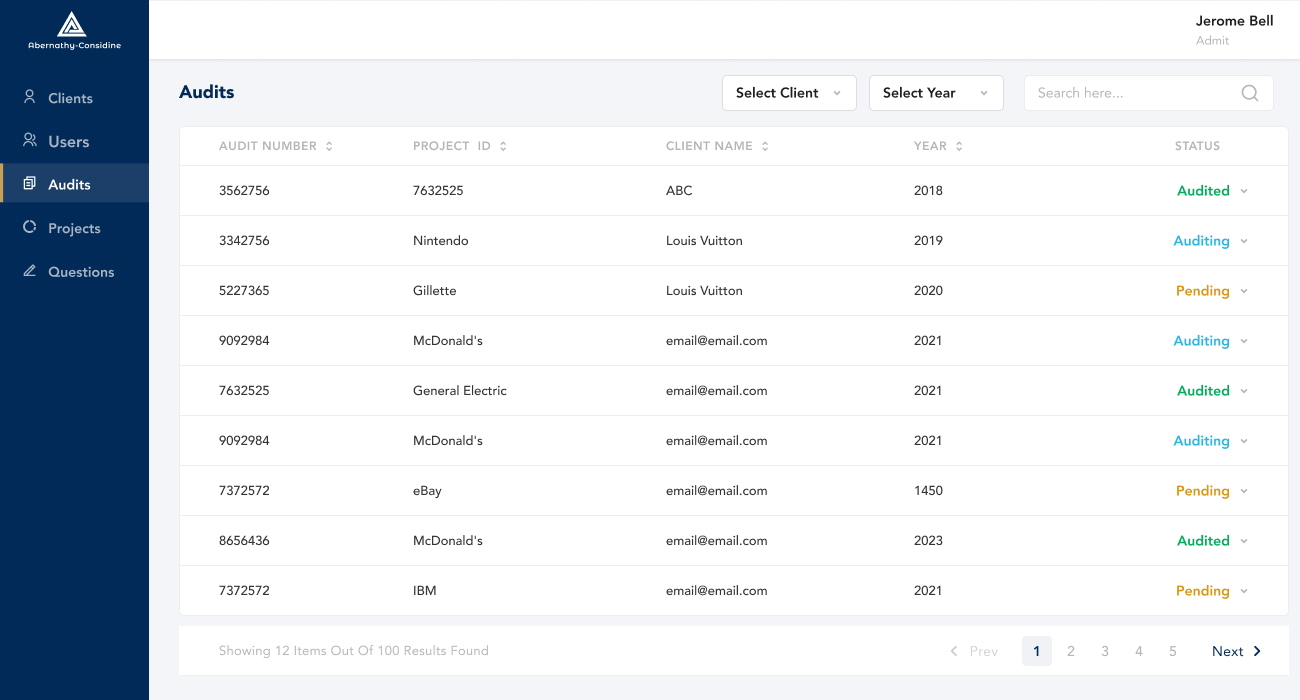Viewport: 1300px width, 700px height.
Task: Expand Audited status dropdown for audit 3562756
Action: [1244, 191]
